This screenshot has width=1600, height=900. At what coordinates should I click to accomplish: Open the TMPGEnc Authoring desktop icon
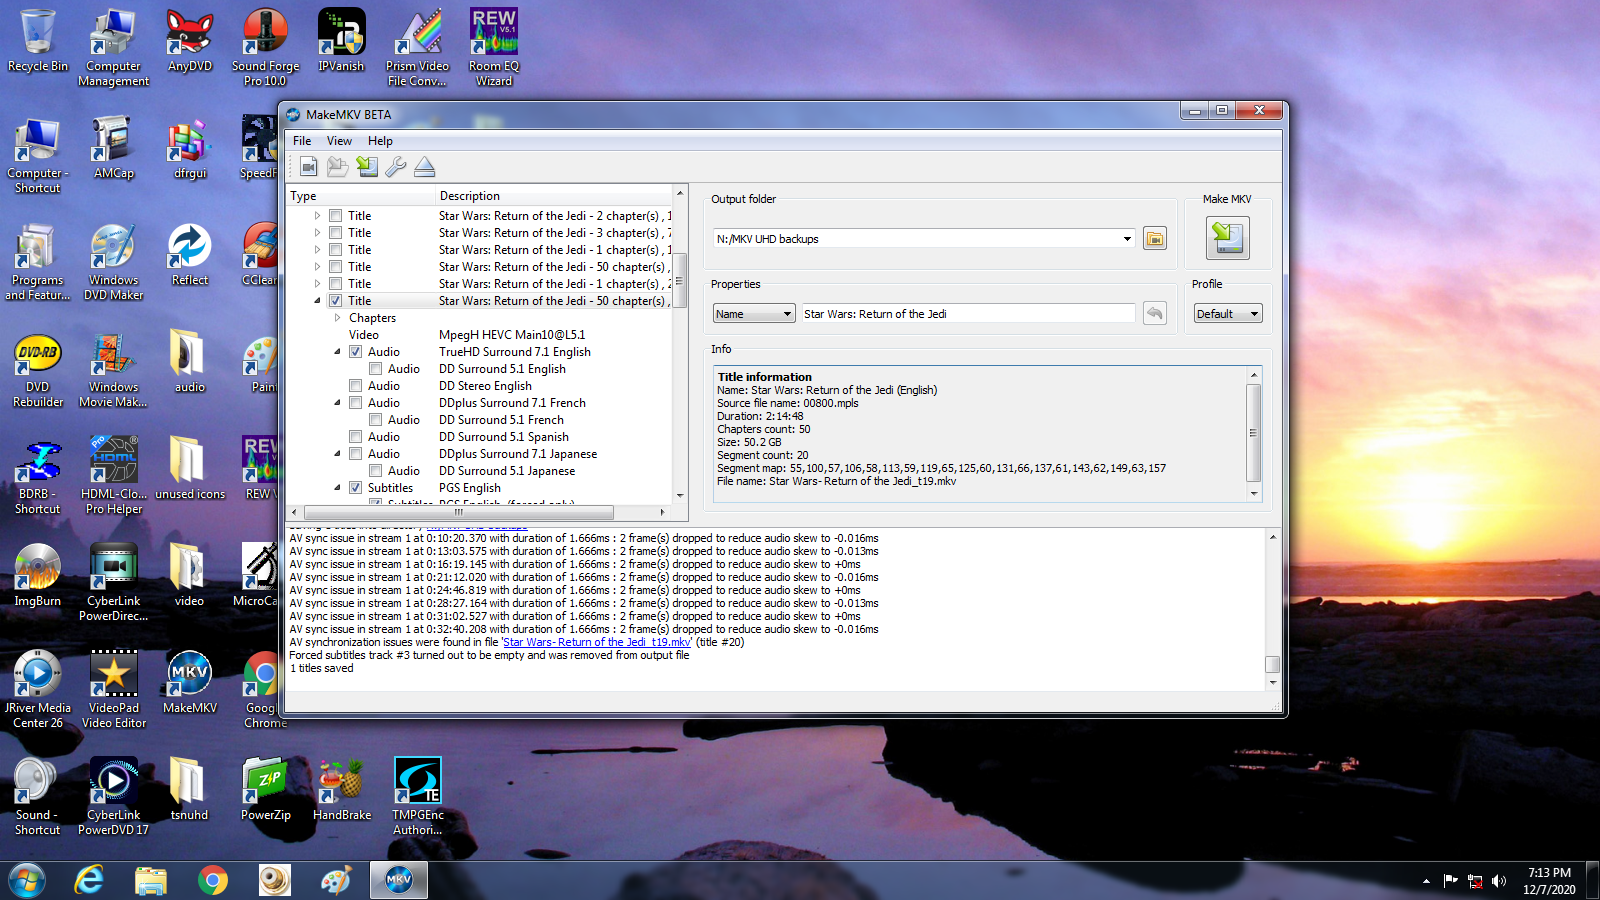[x=418, y=797]
